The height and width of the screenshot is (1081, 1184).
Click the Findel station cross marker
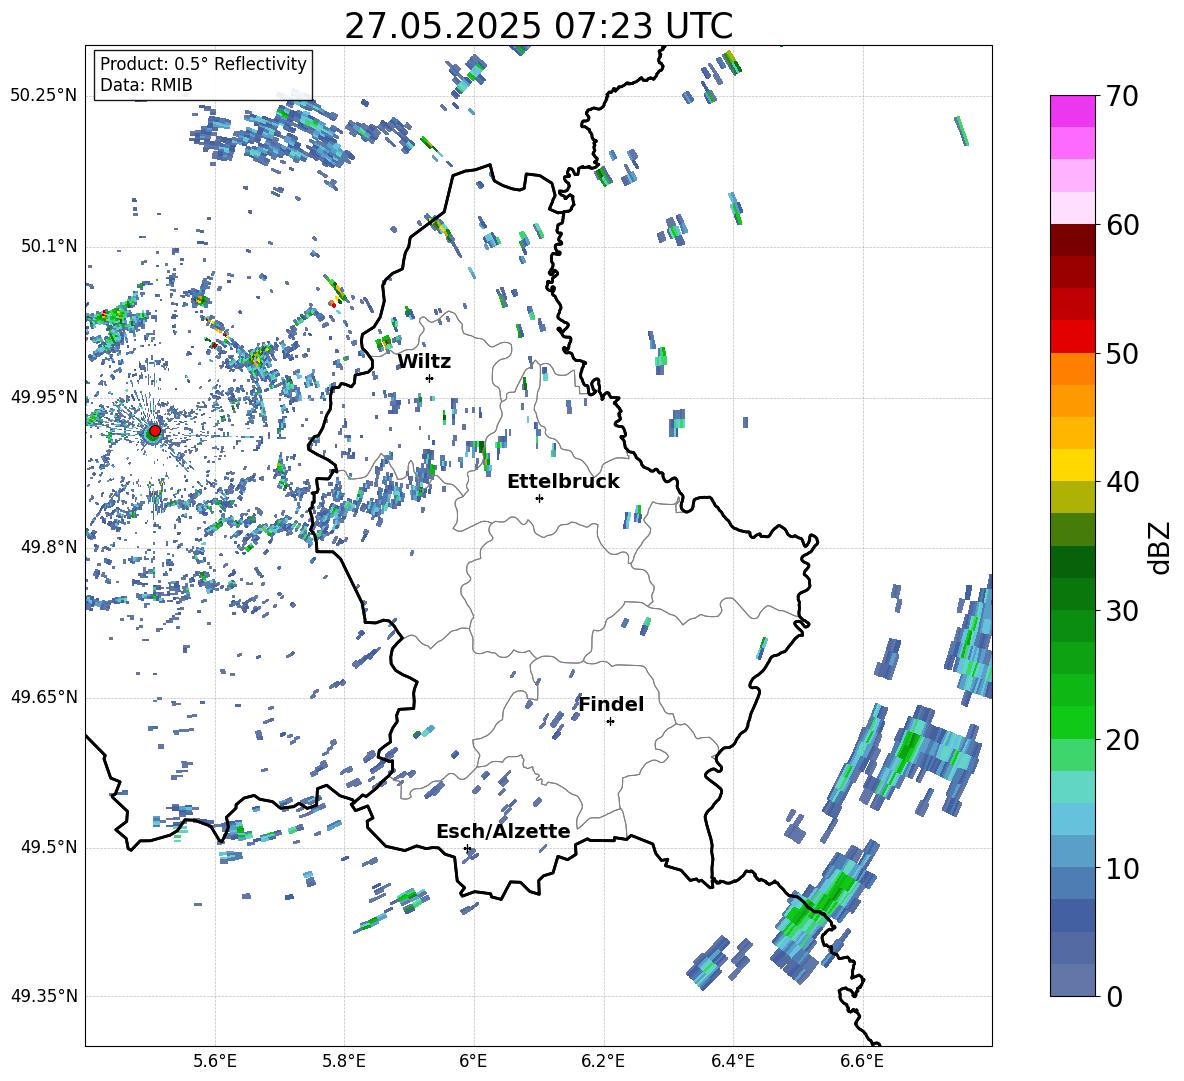coord(610,722)
